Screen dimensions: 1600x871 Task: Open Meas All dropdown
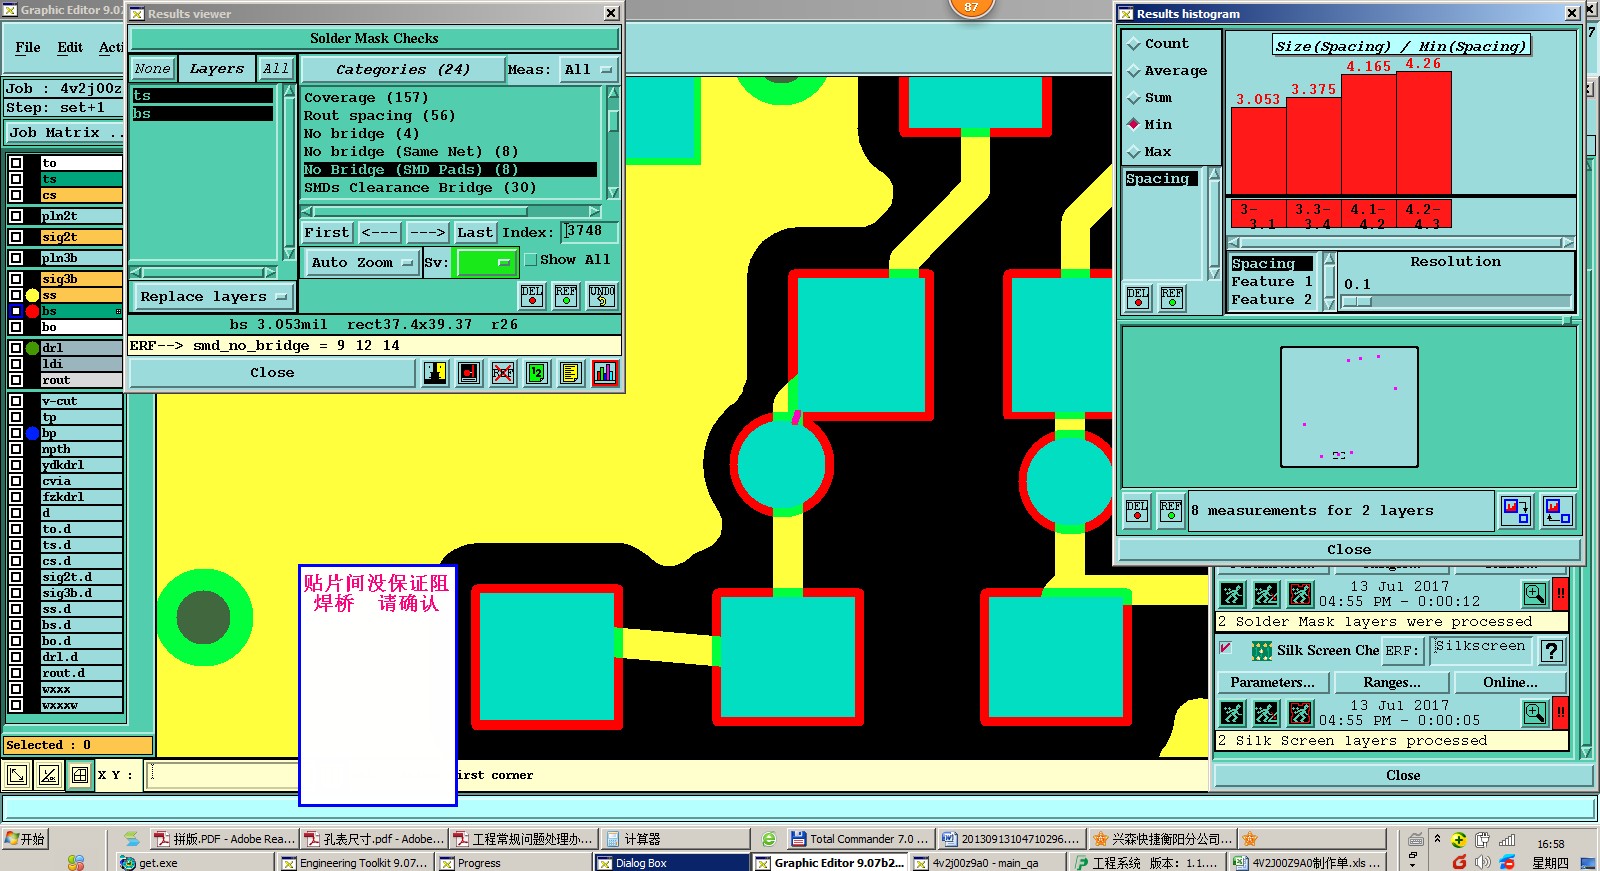click(x=589, y=70)
